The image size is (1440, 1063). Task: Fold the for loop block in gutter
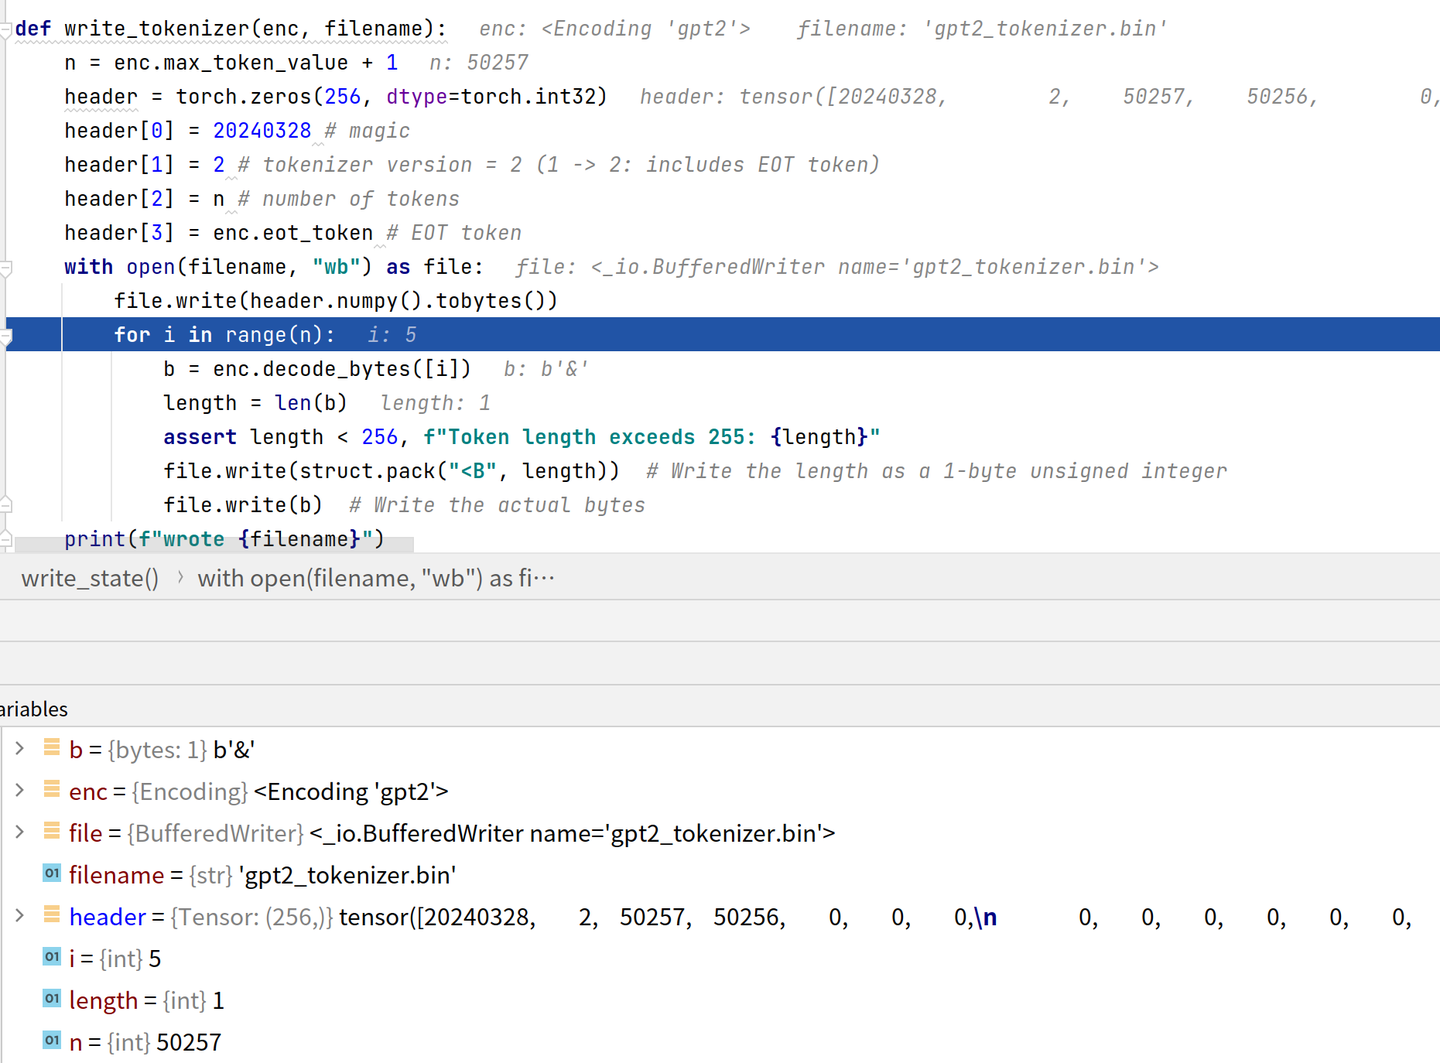tap(6, 337)
